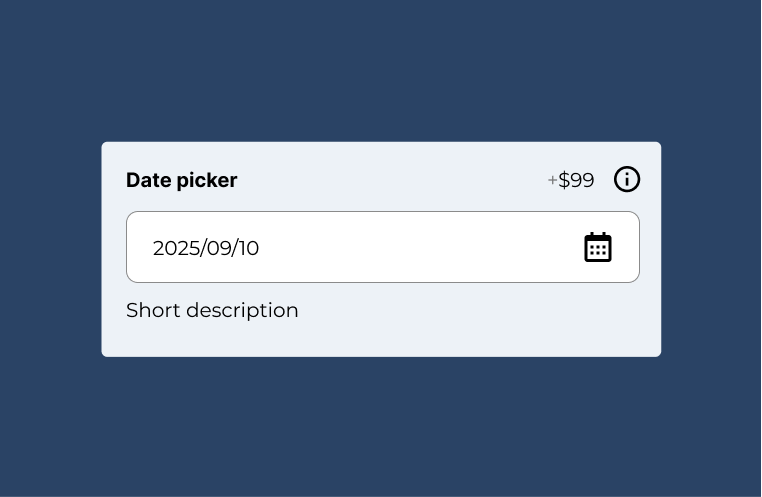Screen dimensions: 762x497
Task: Click the day 10 in the date
Action: (x=248, y=248)
